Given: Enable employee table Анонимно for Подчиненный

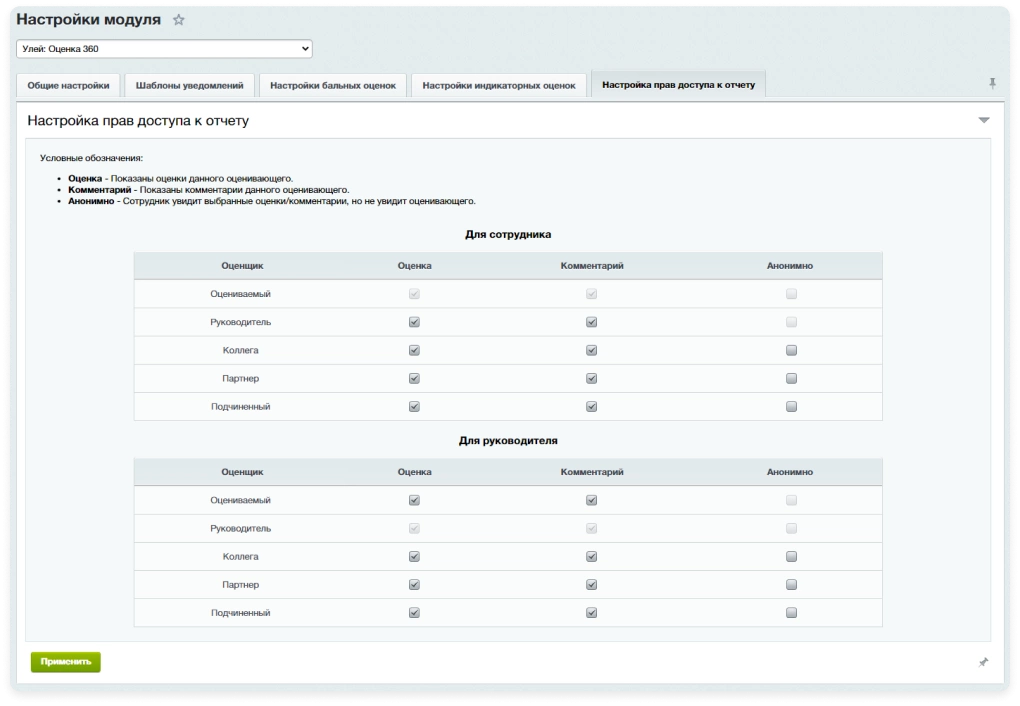Looking at the screenshot, I should point(791,407).
